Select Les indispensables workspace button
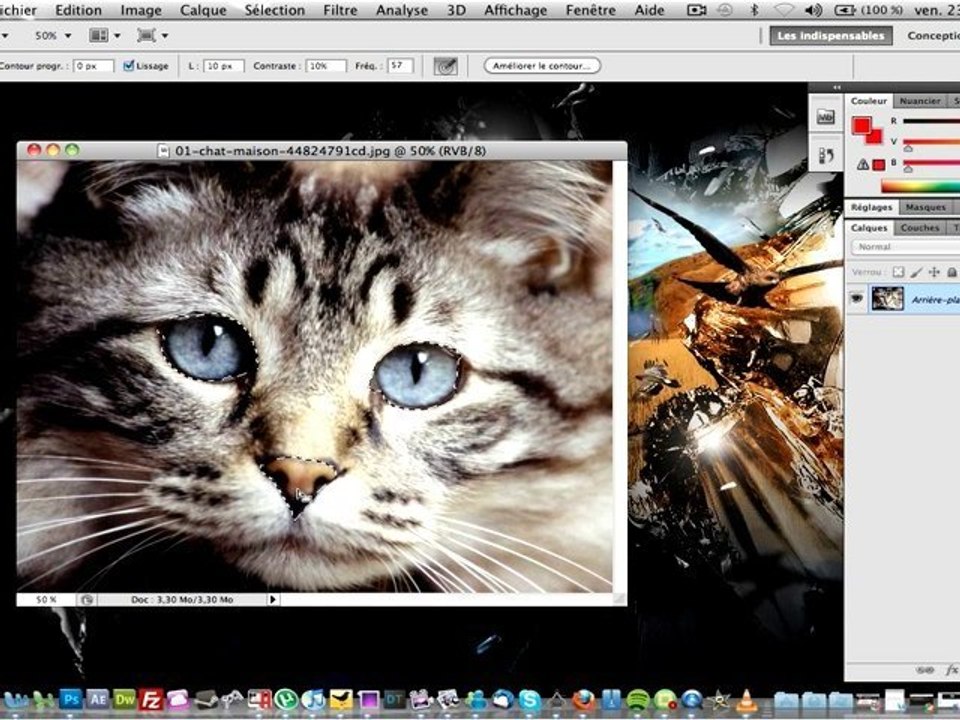Viewport: 960px width, 720px height. [x=830, y=36]
